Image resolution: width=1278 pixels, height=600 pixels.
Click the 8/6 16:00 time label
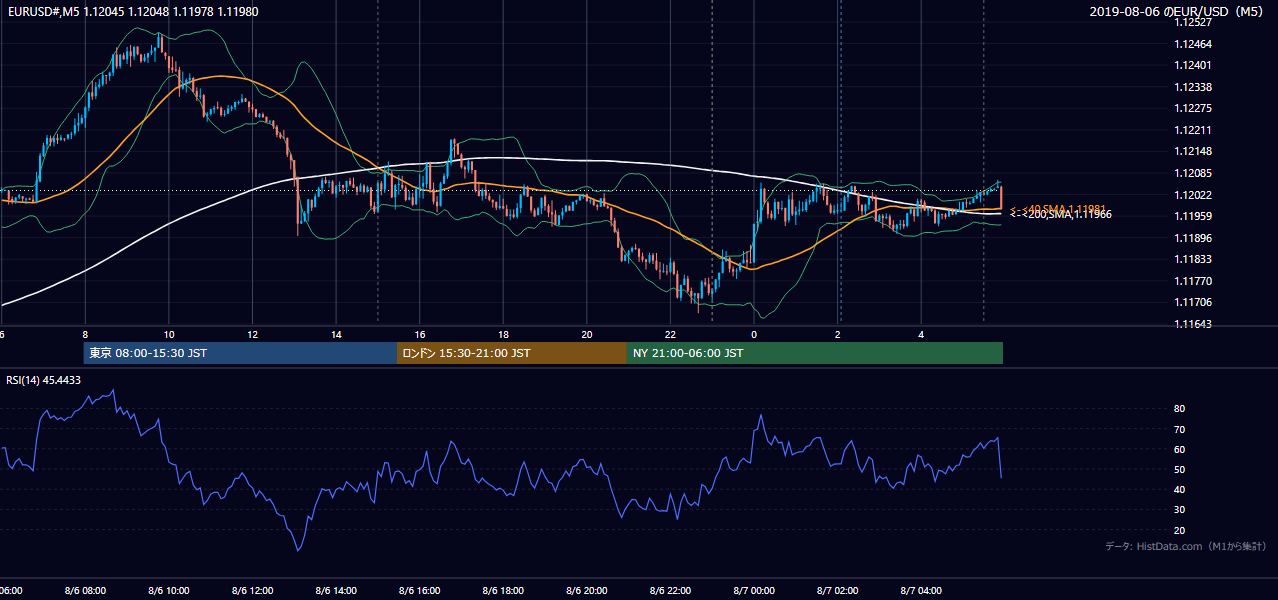click(x=420, y=591)
